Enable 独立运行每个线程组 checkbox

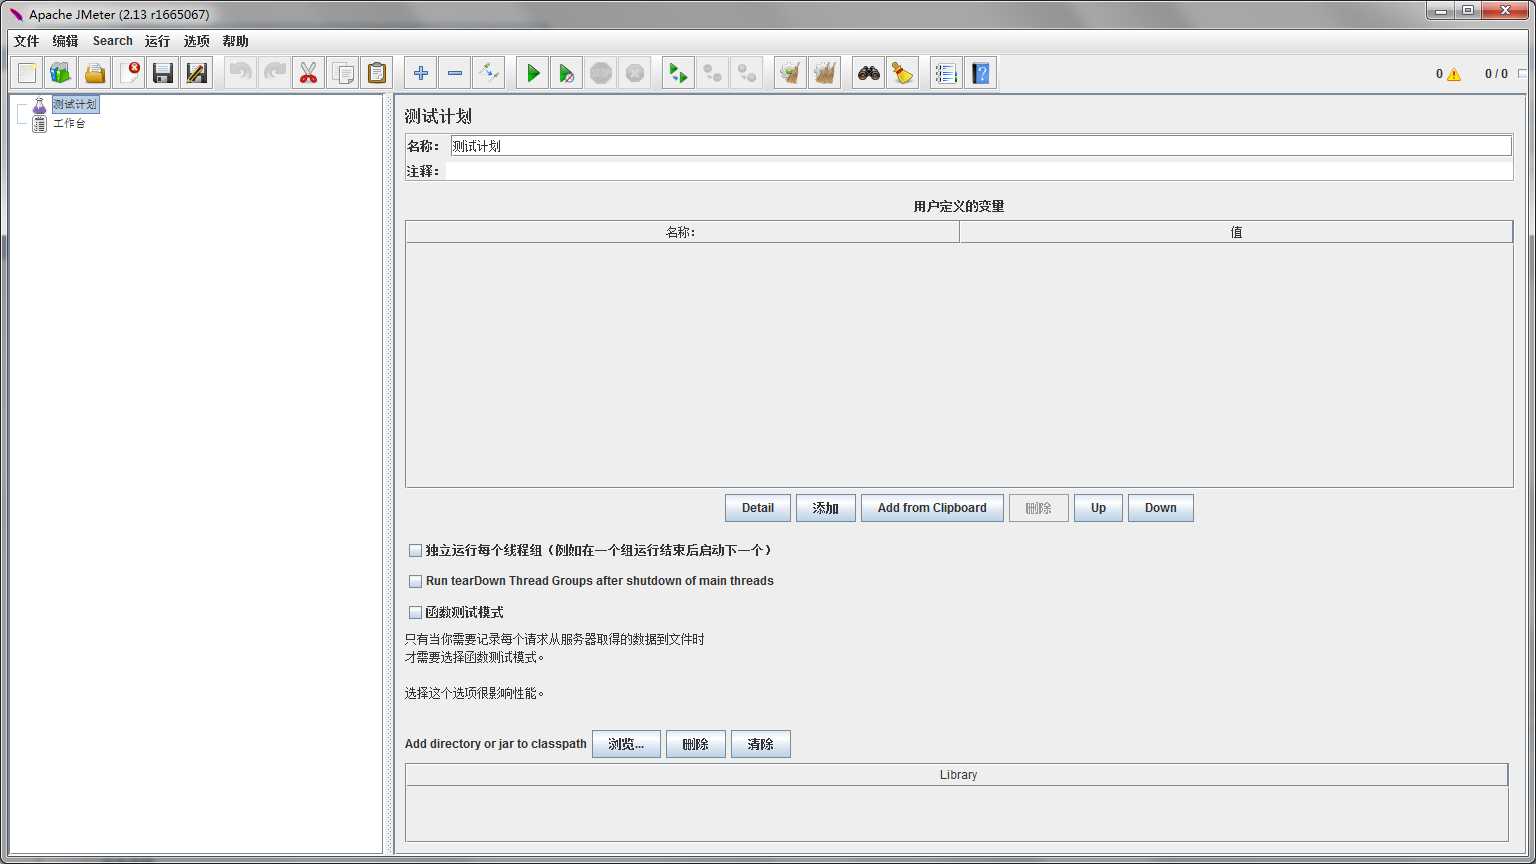415,550
